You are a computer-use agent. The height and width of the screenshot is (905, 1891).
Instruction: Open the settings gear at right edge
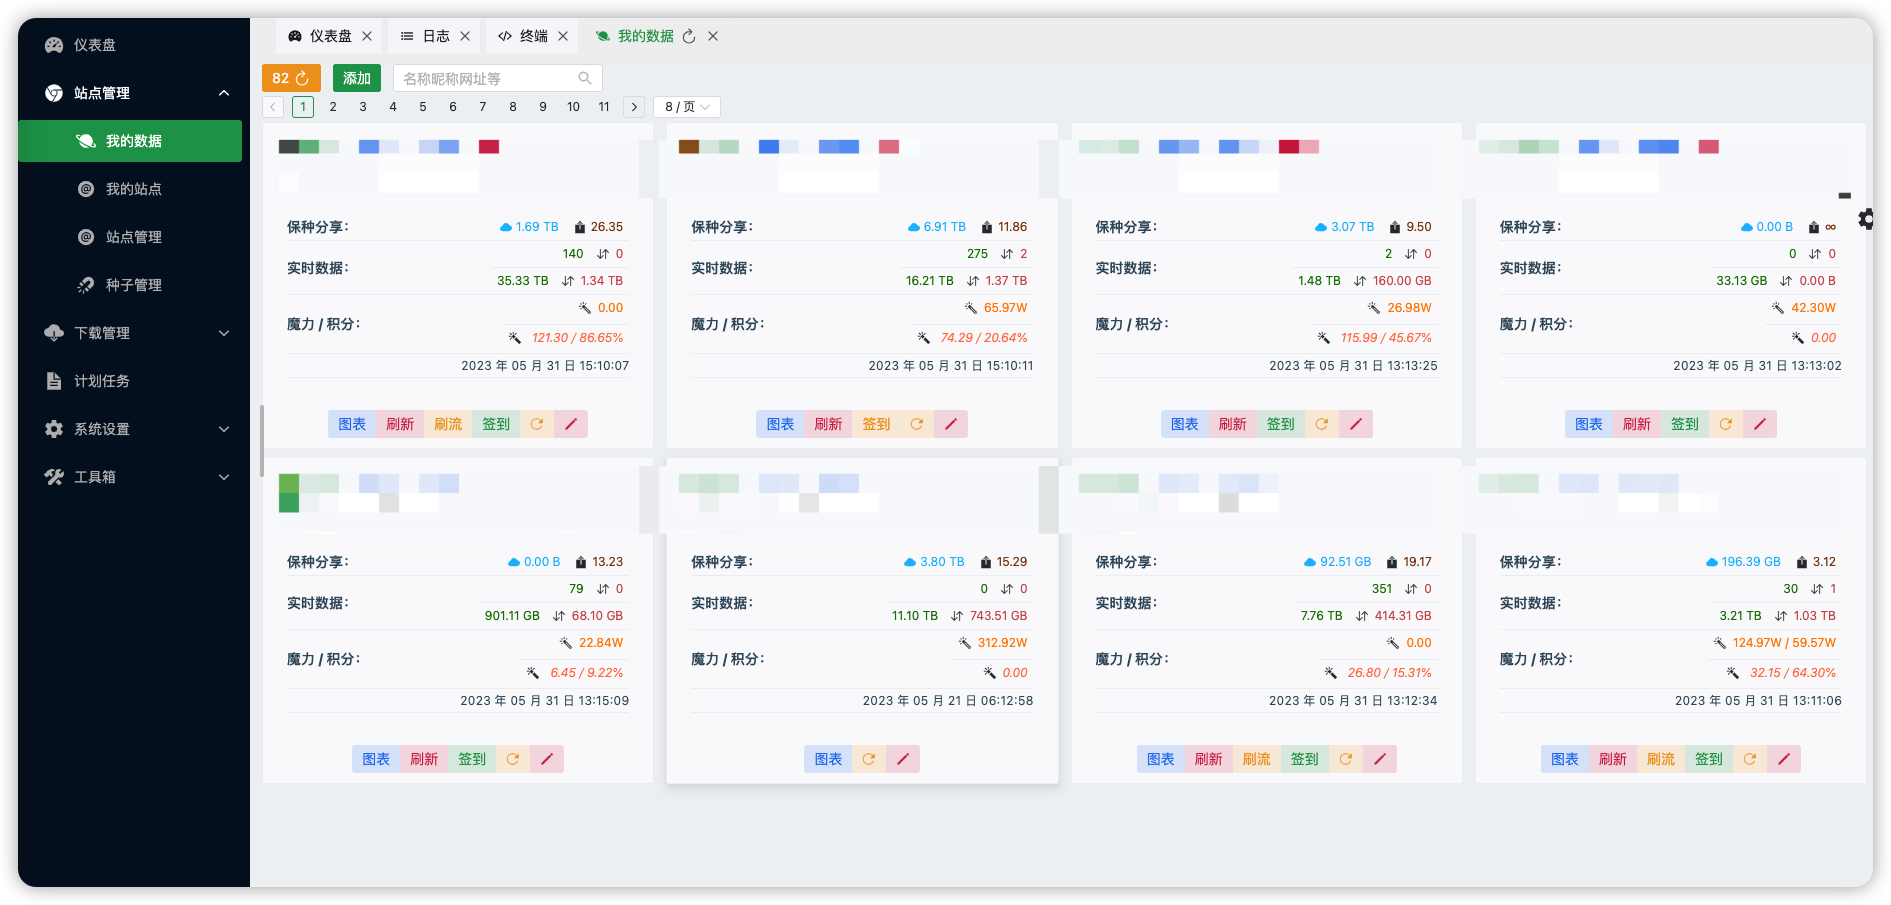coord(1866,219)
